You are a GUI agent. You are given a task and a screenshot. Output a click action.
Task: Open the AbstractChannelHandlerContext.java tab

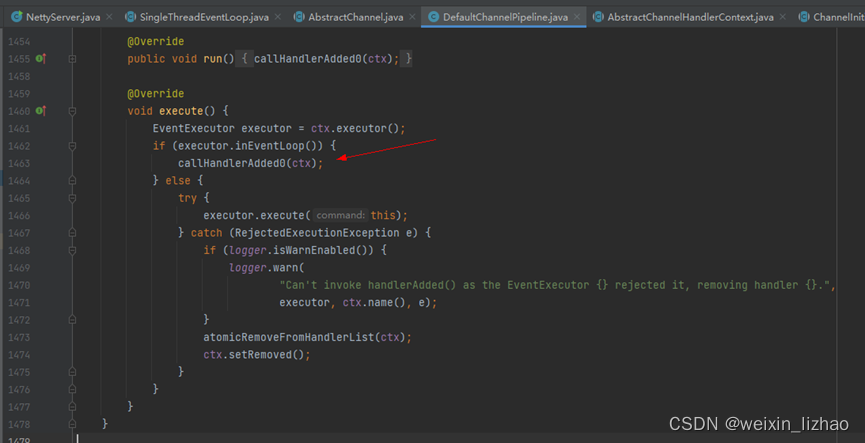[691, 17]
